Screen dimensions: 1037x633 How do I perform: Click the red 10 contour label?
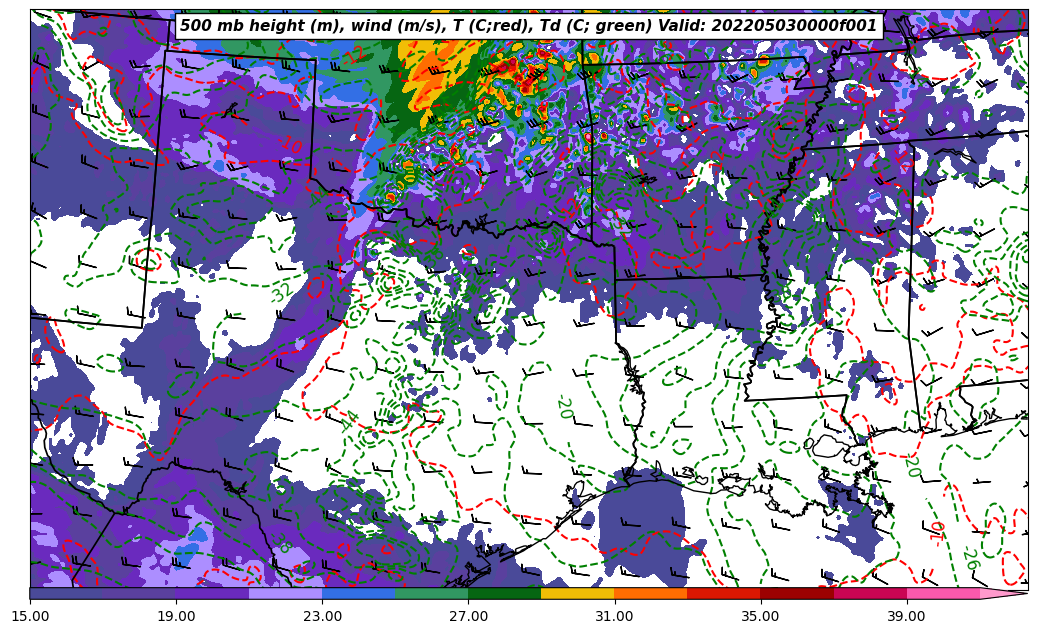(937, 529)
